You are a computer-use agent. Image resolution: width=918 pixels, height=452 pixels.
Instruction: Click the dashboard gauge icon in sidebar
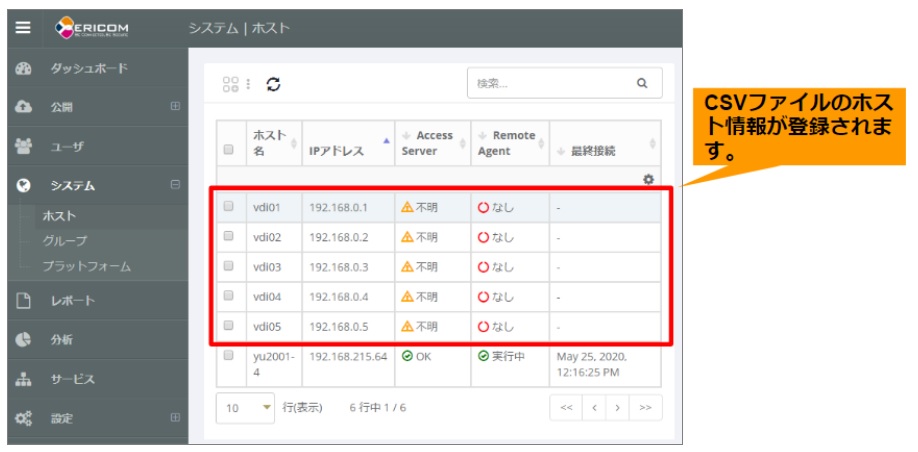(25, 69)
